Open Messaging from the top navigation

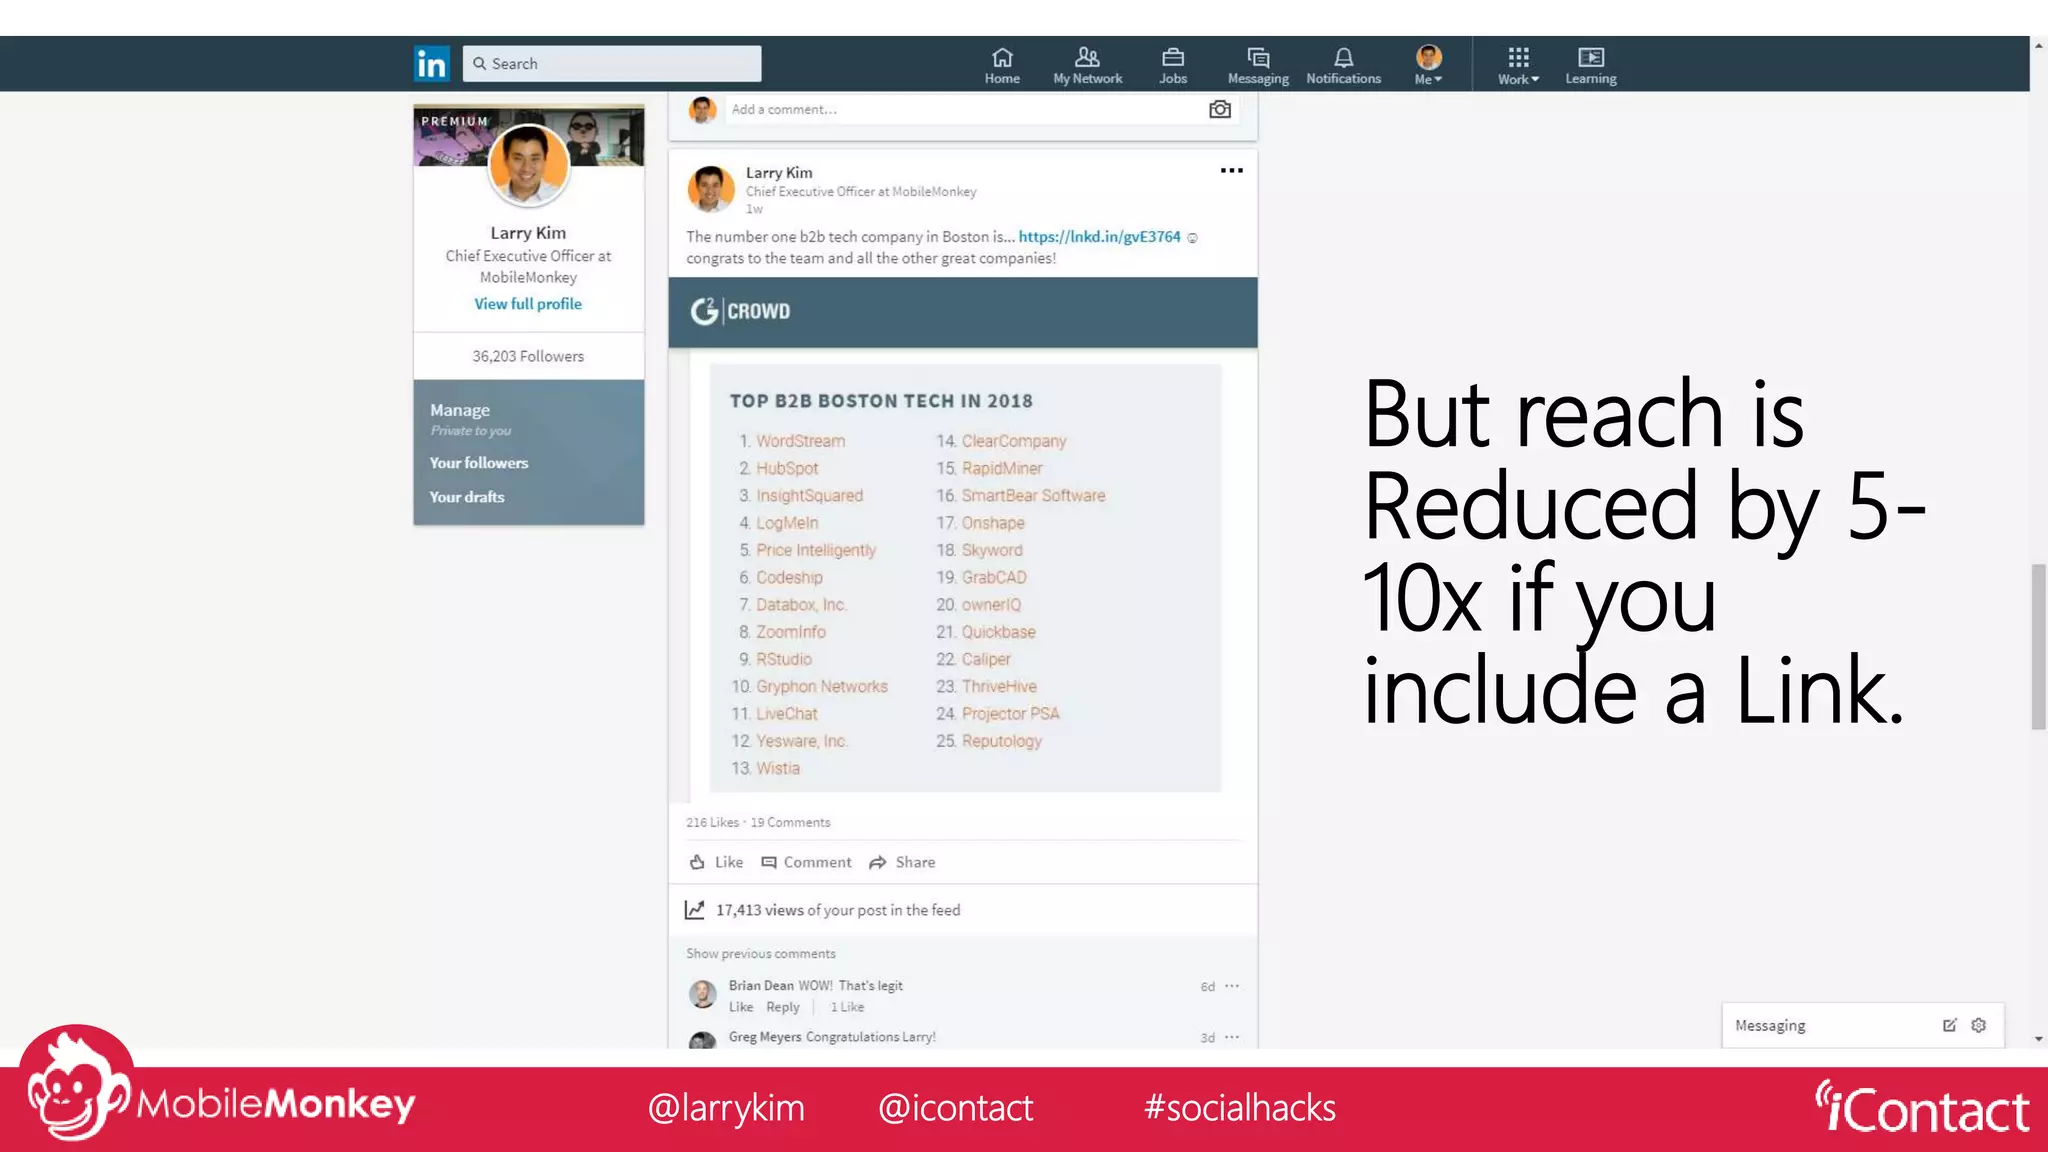pos(1258,66)
